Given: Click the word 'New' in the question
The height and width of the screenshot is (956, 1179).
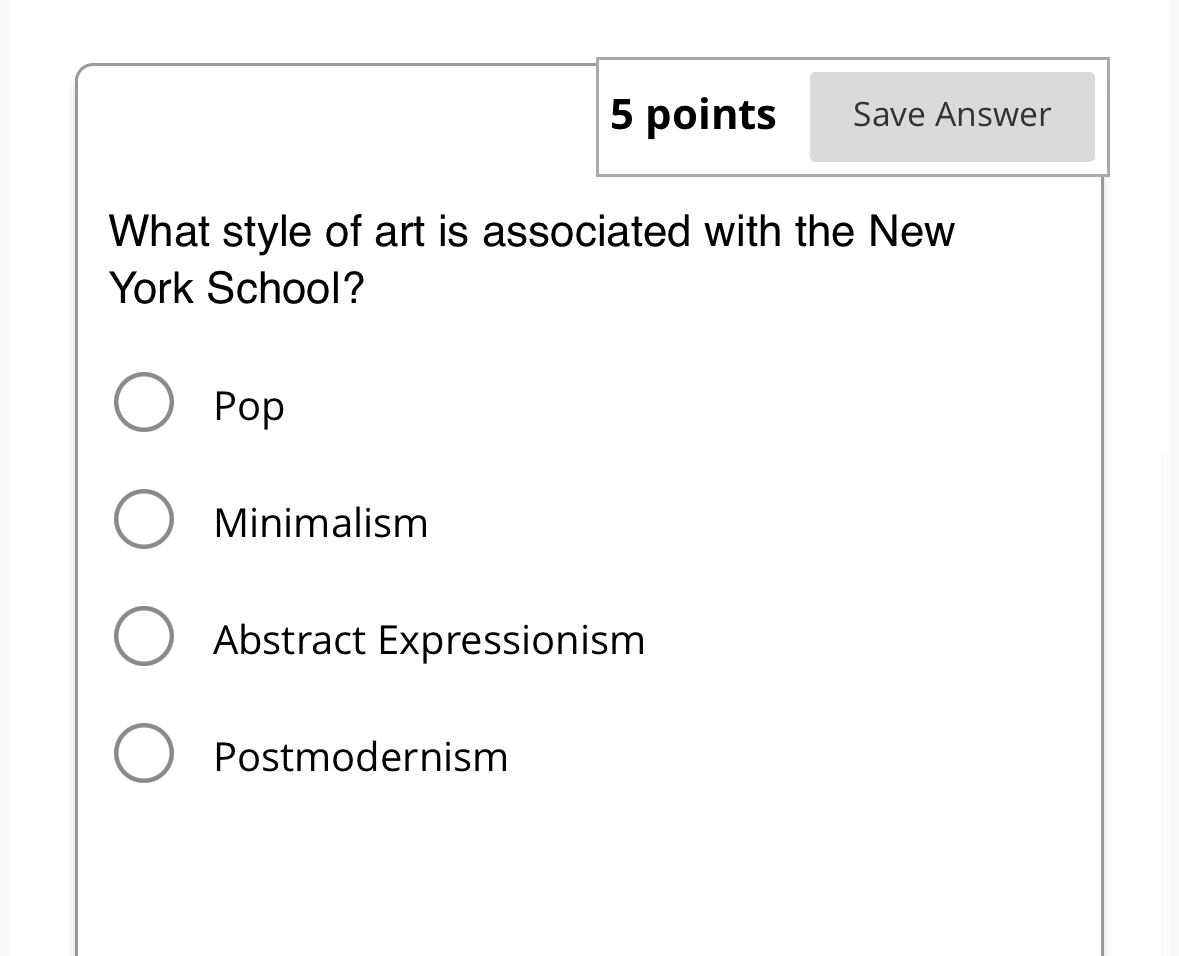Looking at the screenshot, I should pyautogui.click(x=911, y=232).
